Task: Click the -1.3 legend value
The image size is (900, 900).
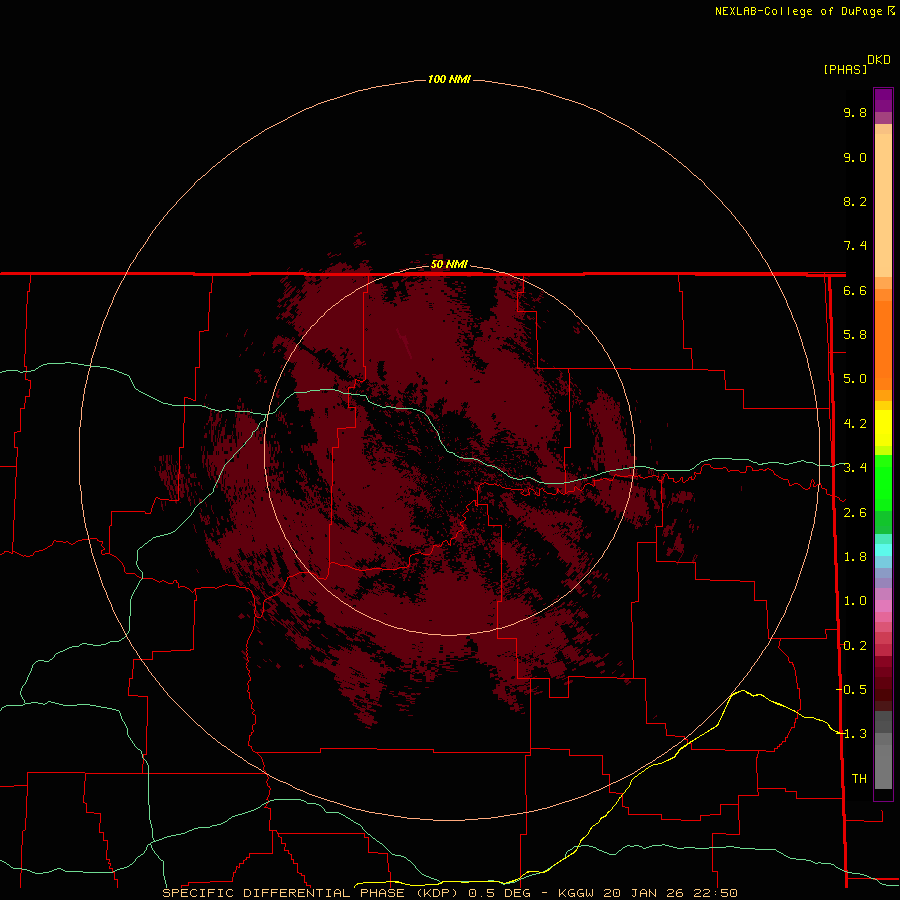Action: [851, 734]
